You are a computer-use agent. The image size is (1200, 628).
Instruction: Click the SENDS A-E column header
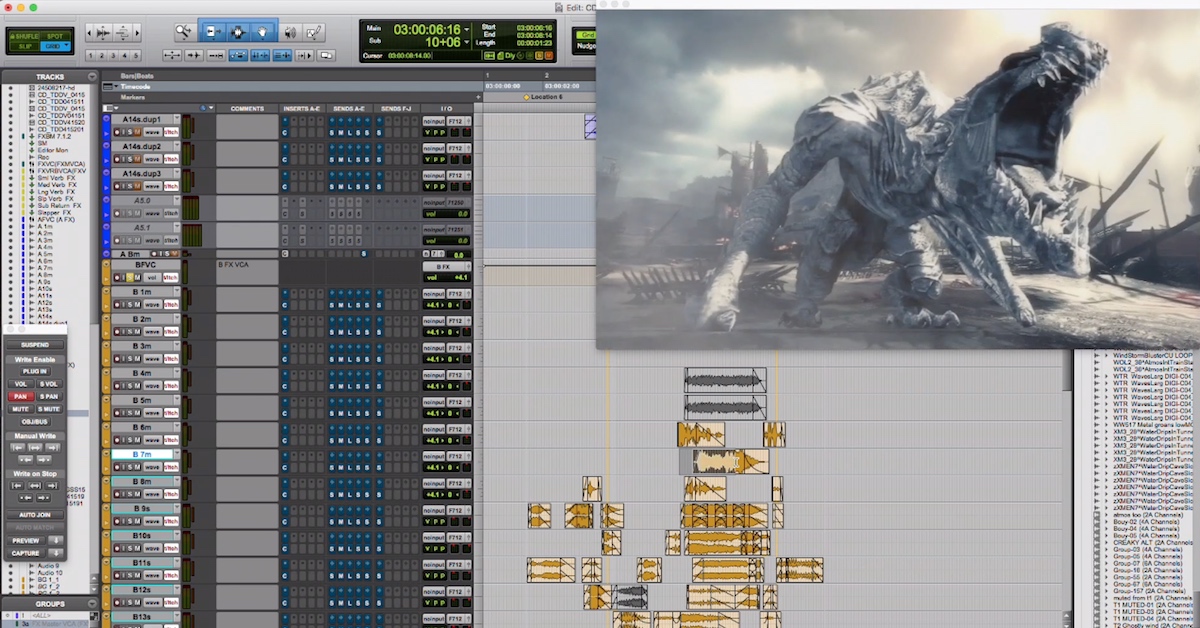pos(349,108)
